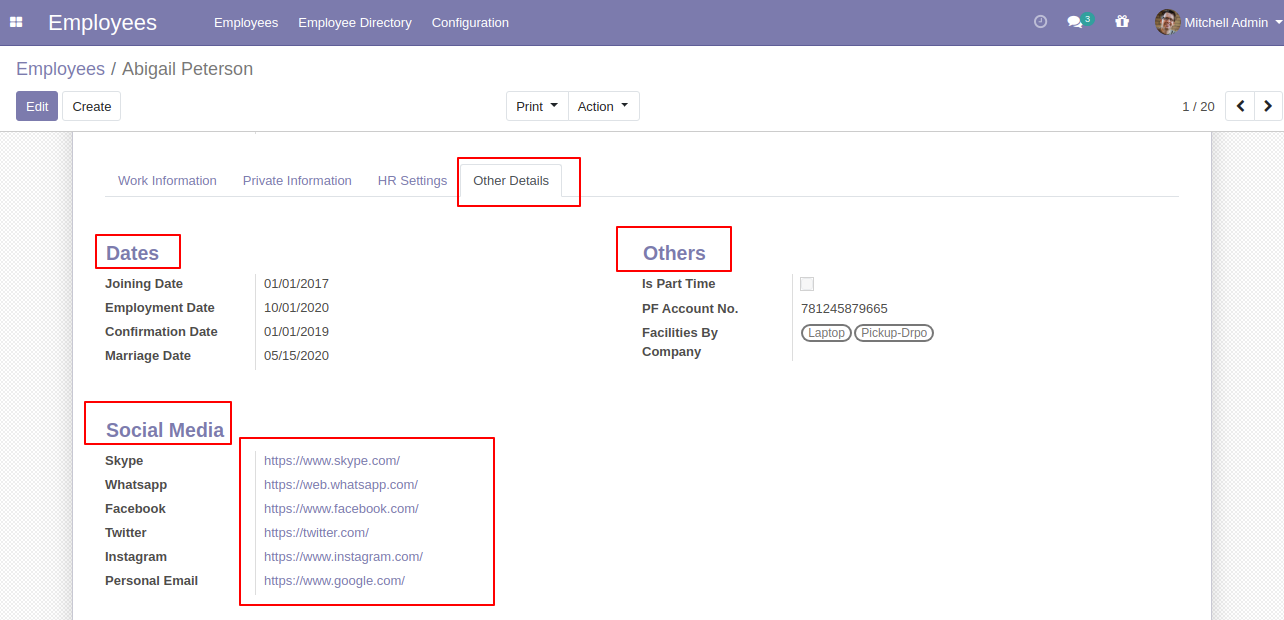Open the Skype URL link
Viewport: 1284px width, 620px height.
tap(332, 461)
